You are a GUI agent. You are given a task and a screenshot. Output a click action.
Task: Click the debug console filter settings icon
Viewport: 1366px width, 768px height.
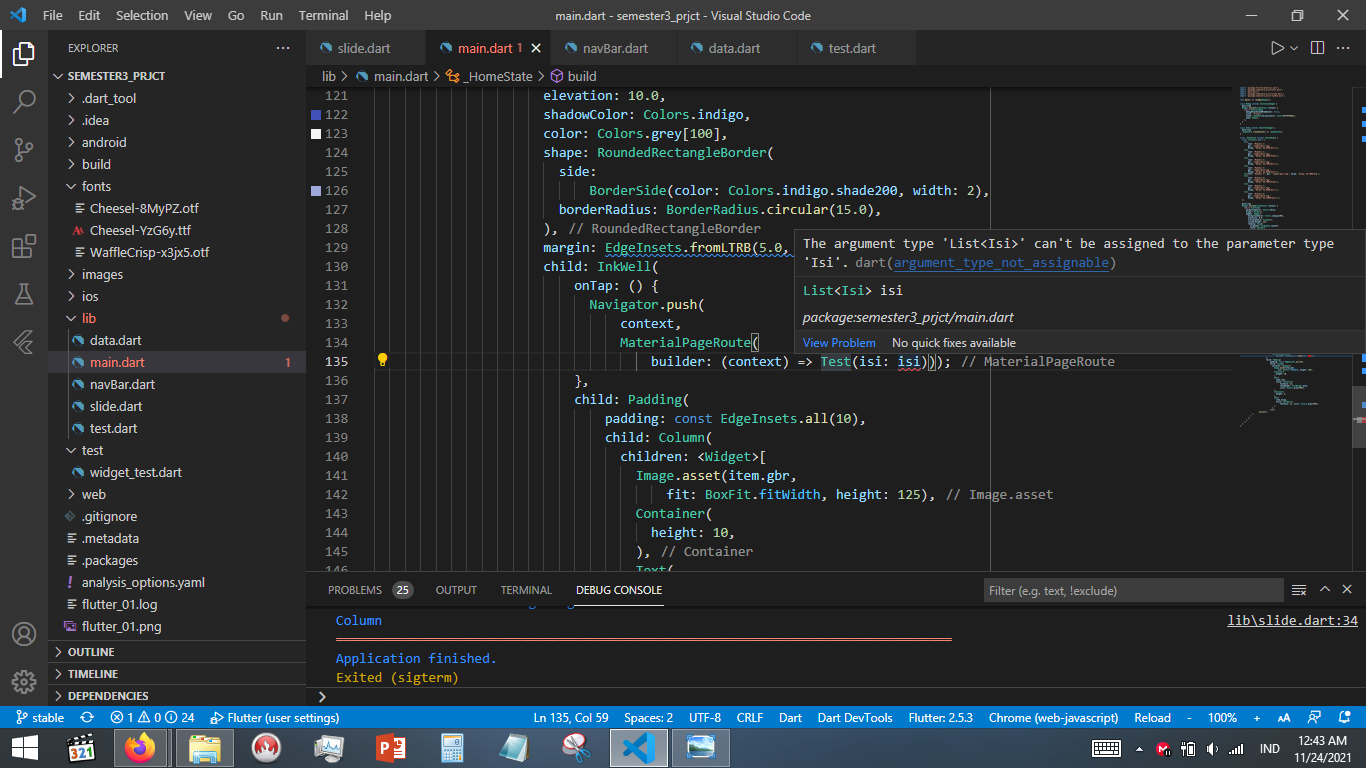pyautogui.click(x=1299, y=590)
